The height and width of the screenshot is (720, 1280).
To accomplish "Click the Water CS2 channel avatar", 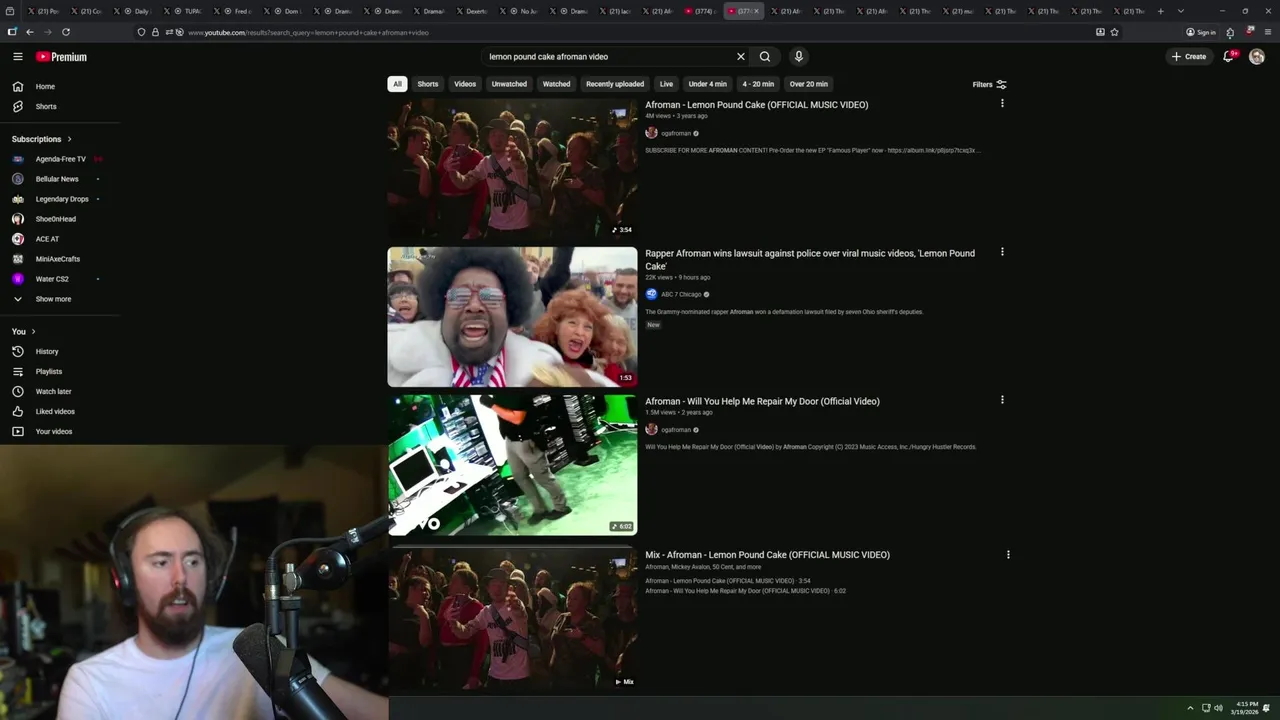I will tap(17, 279).
